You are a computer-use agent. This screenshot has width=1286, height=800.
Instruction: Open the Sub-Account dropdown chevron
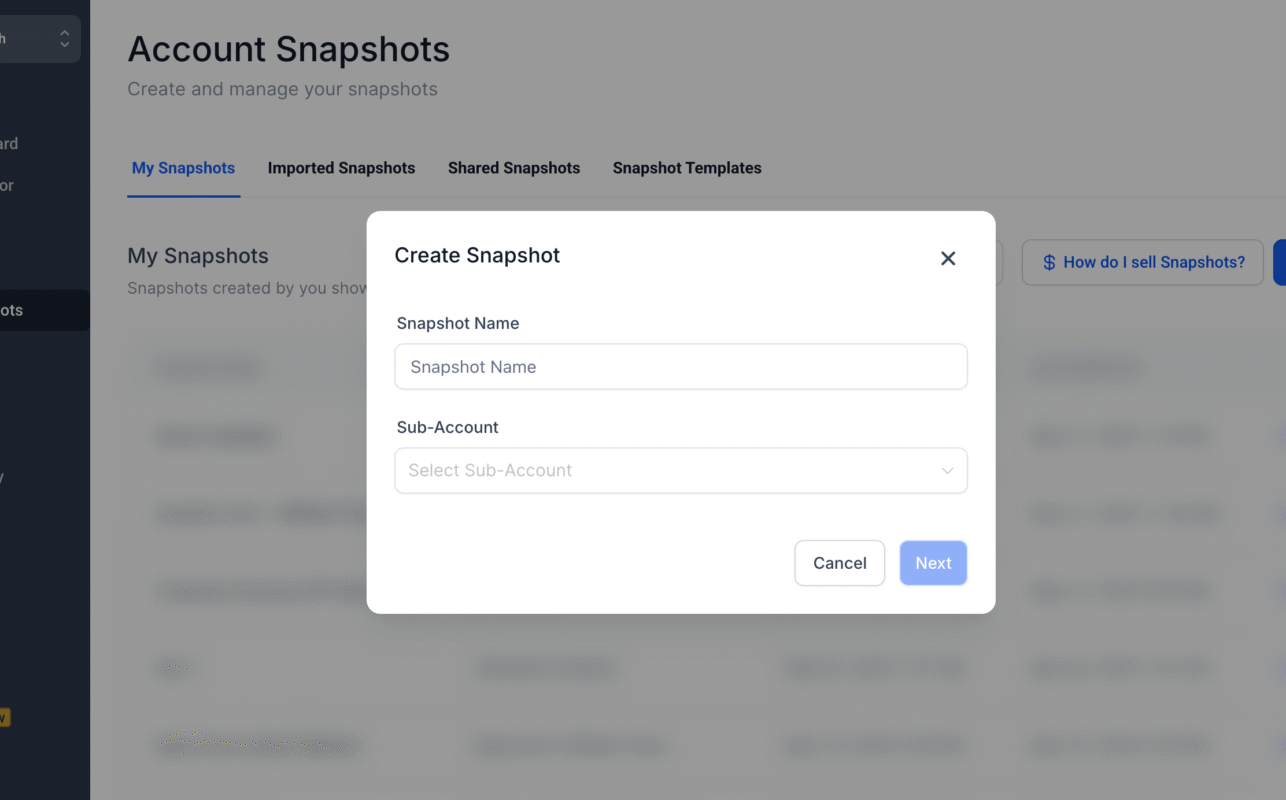click(x=947, y=471)
